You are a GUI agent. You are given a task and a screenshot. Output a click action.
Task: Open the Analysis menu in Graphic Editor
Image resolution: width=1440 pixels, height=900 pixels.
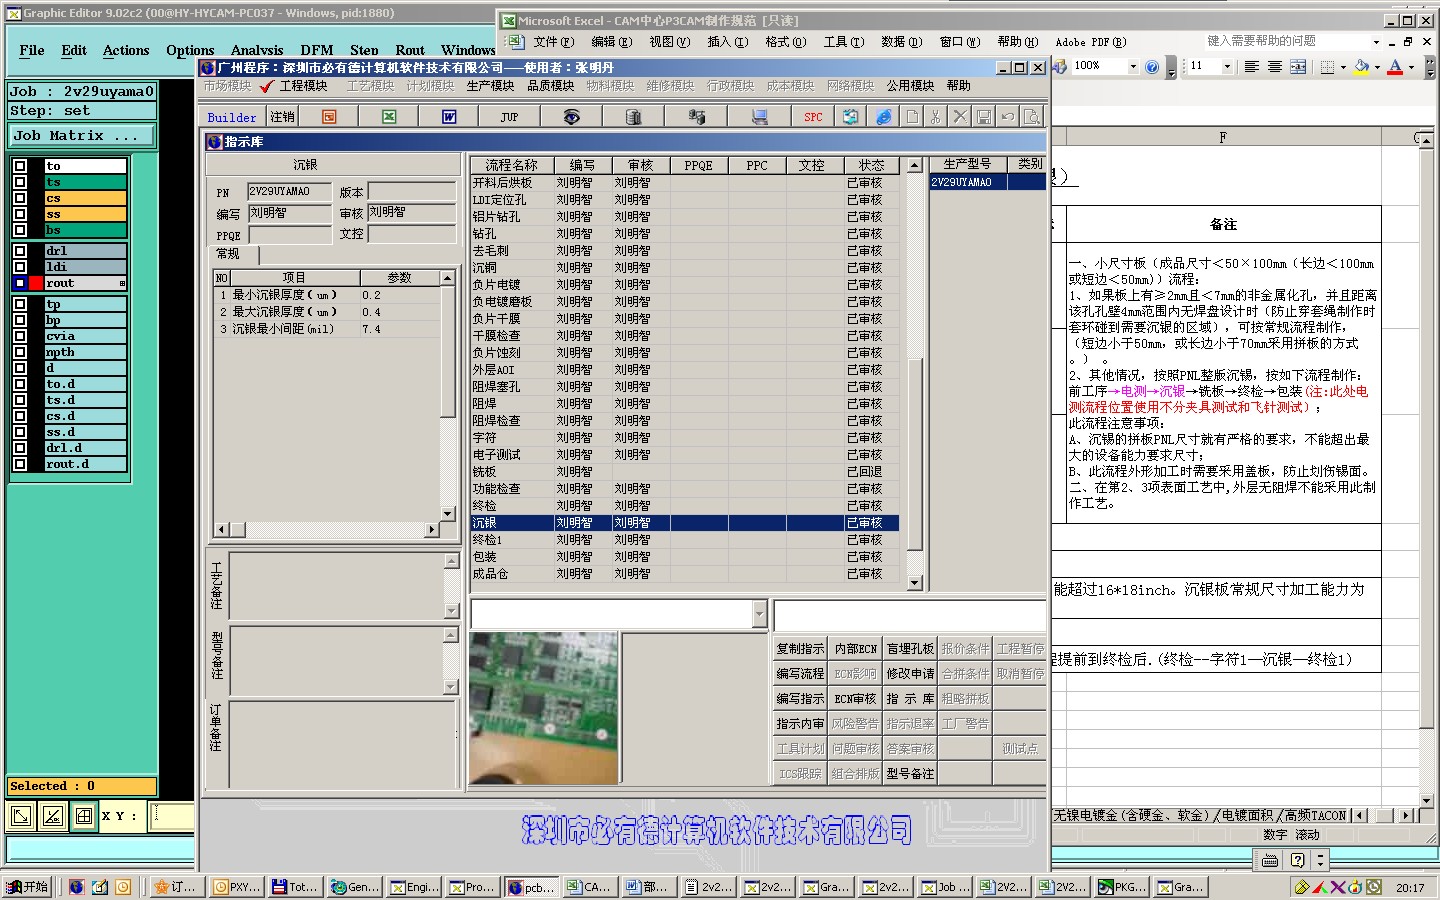[257, 50]
